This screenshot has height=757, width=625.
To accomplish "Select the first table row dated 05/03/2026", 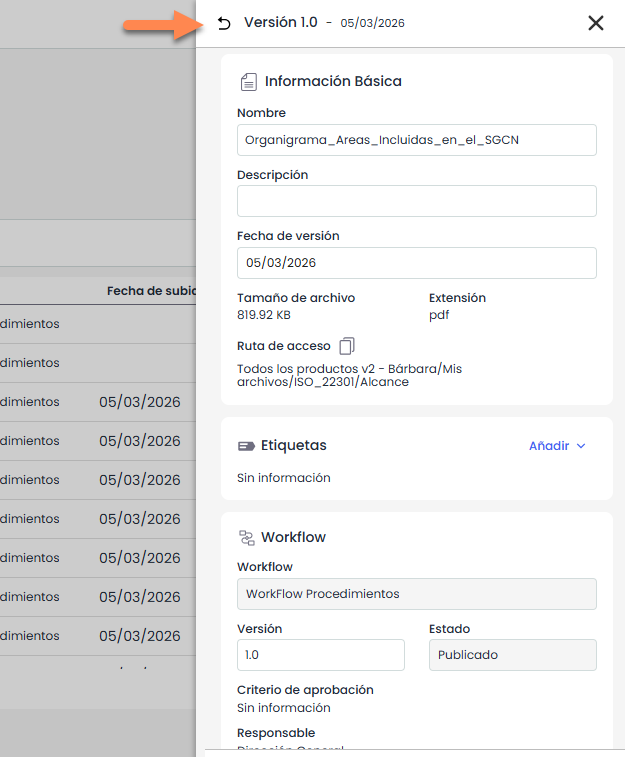I will point(139,402).
